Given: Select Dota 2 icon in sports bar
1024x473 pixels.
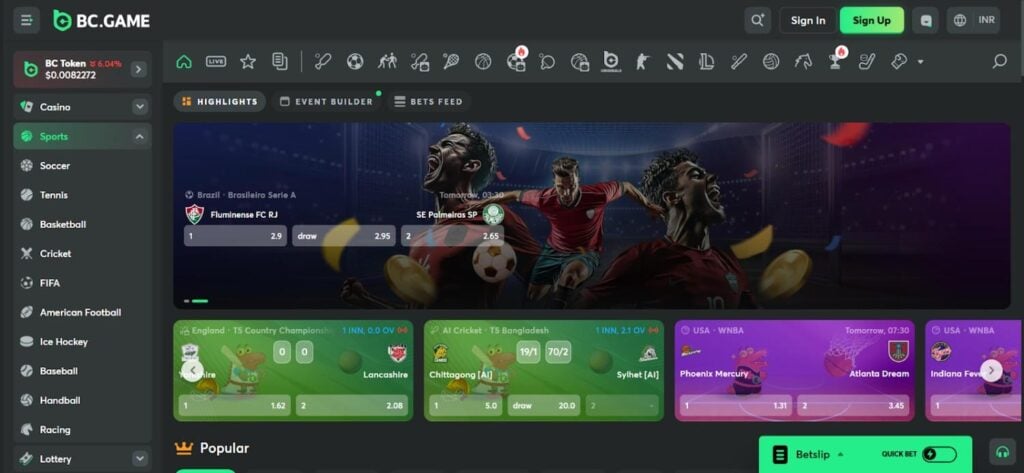Looking at the screenshot, I should [675, 61].
